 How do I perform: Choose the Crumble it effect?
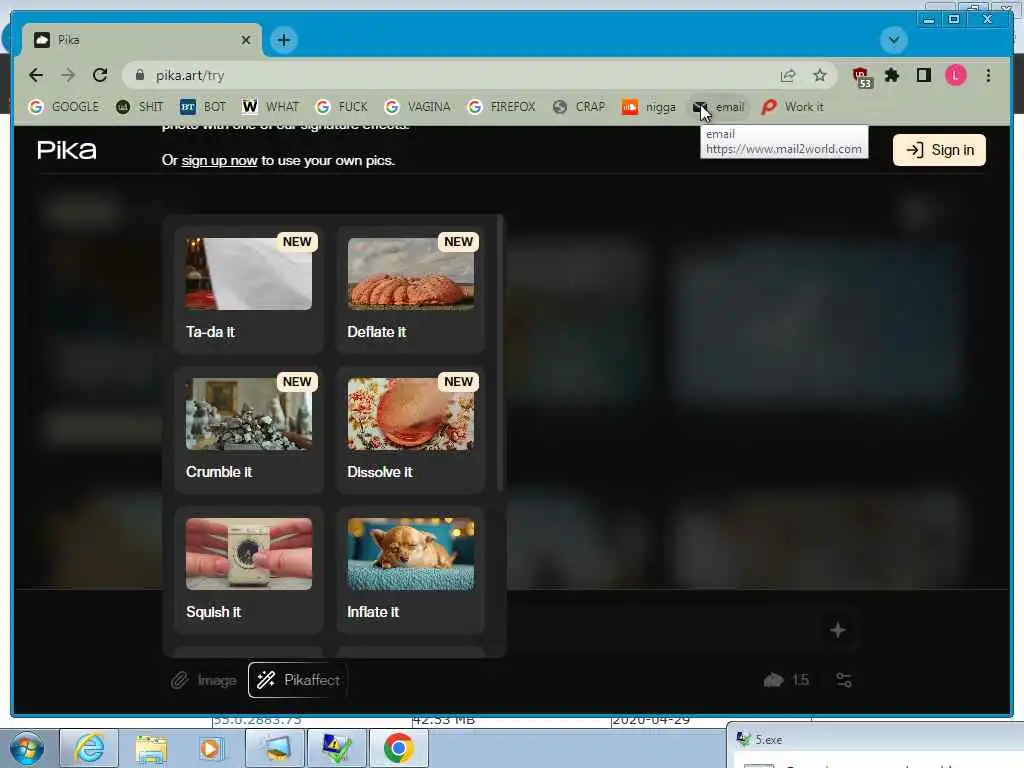pos(249,428)
